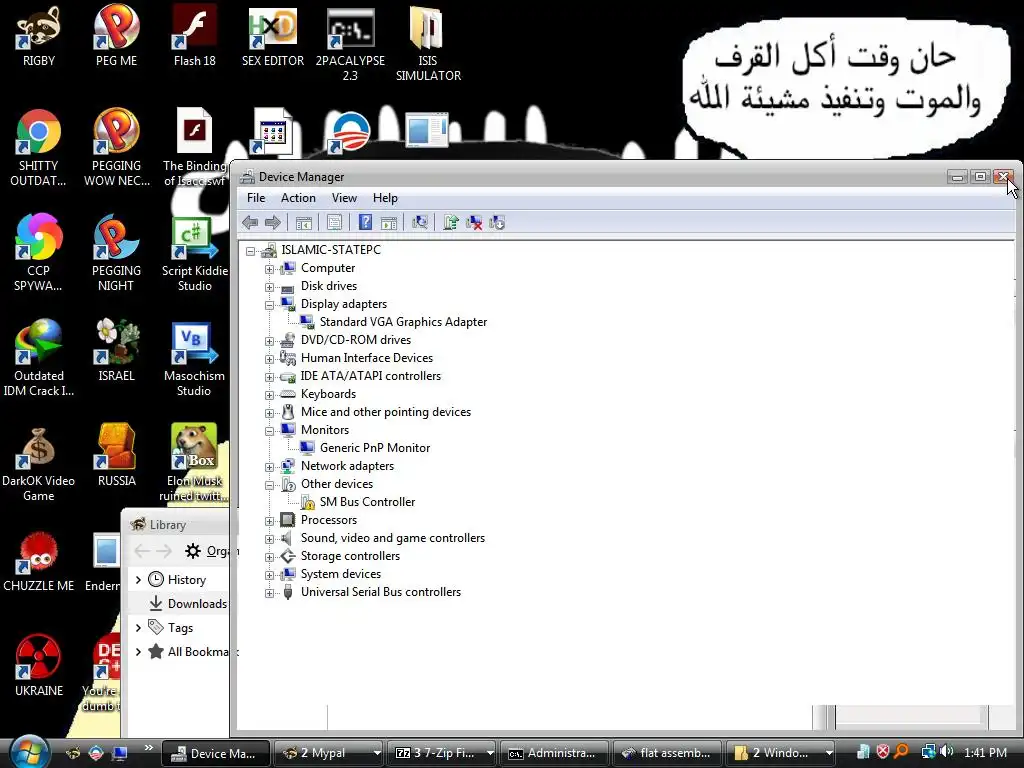Show more Quick Launch items chevron

click(148, 748)
